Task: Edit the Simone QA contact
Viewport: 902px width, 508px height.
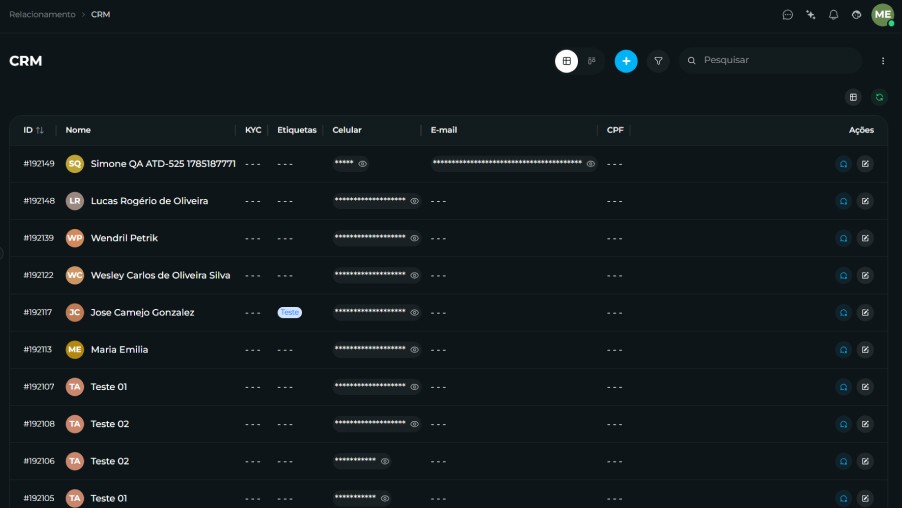Action: pyautogui.click(x=865, y=164)
